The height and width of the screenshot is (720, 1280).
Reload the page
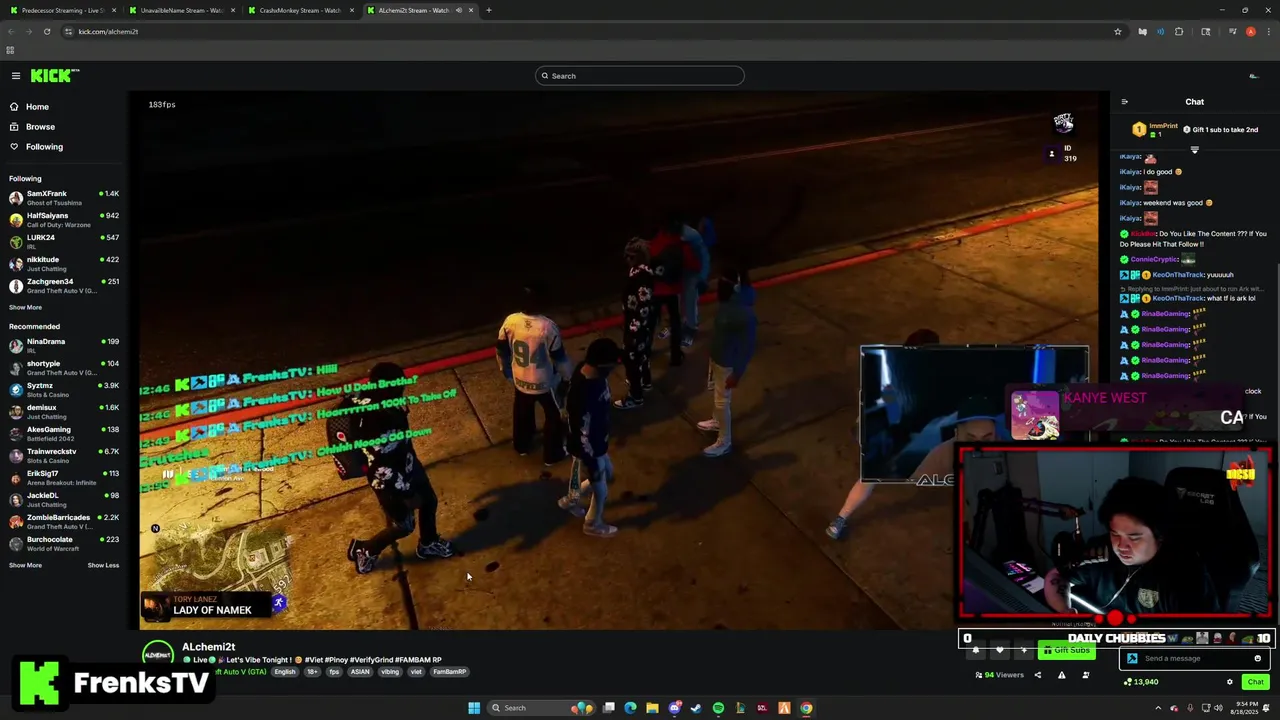pyautogui.click(x=46, y=31)
